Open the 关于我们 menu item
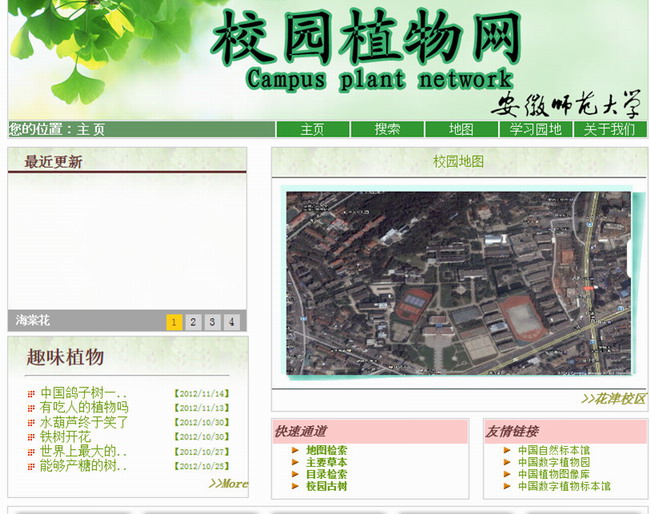The image size is (650, 514). pyautogui.click(x=609, y=129)
